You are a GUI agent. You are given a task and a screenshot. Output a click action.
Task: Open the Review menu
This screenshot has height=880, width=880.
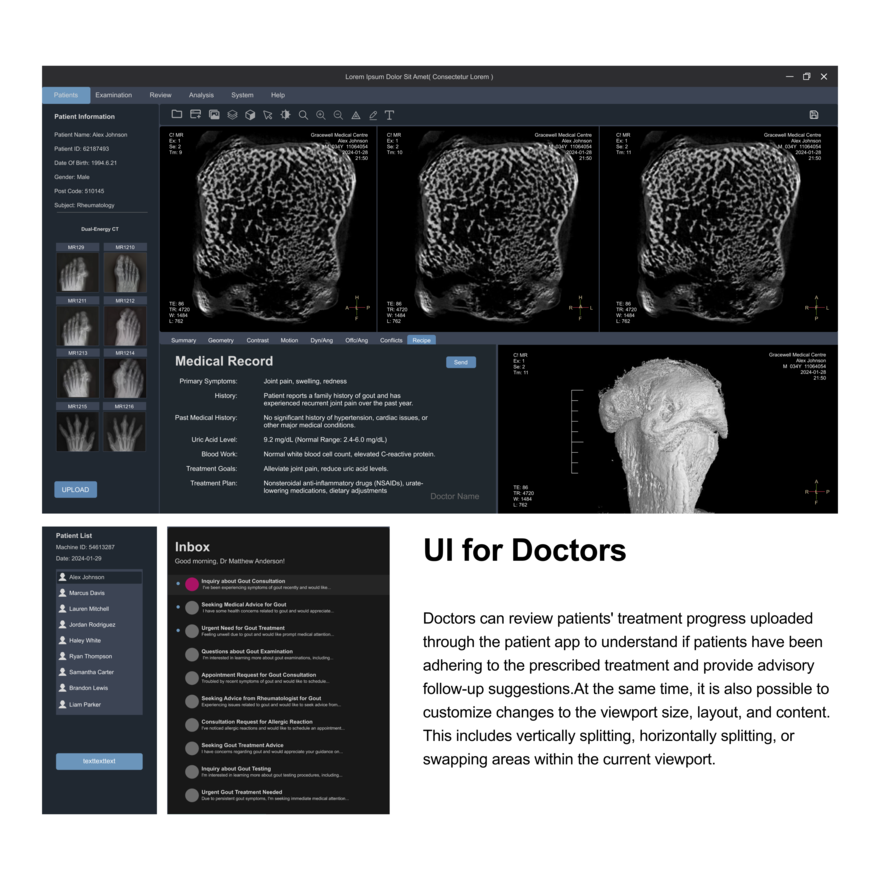tap(161, 95)
